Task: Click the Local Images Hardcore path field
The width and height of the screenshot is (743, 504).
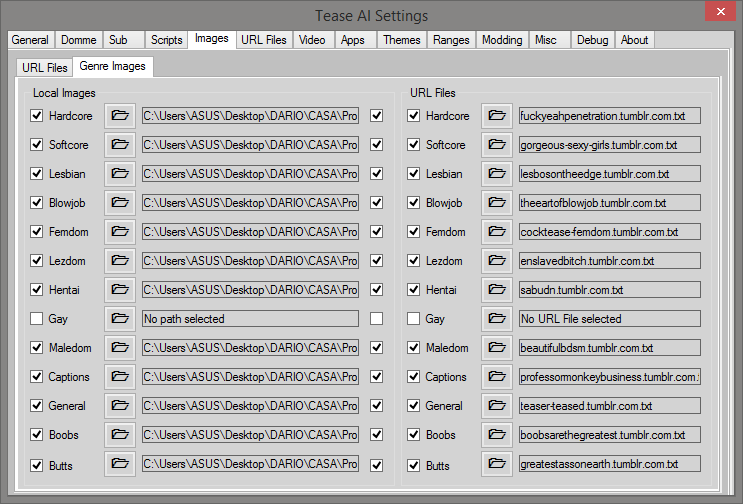Action: 250,116
